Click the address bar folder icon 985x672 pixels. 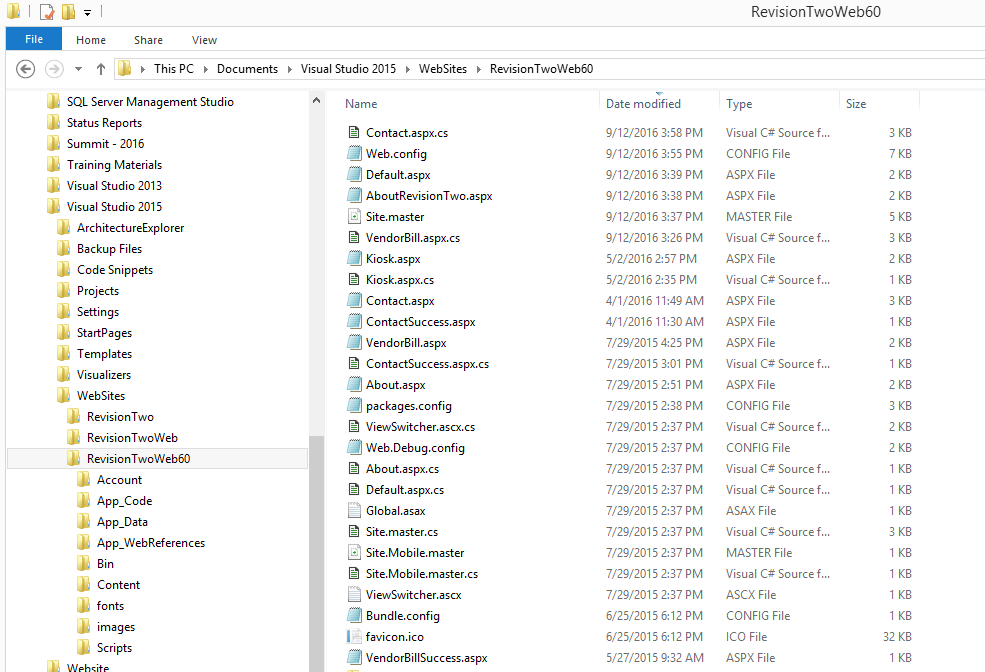point(124,68)
